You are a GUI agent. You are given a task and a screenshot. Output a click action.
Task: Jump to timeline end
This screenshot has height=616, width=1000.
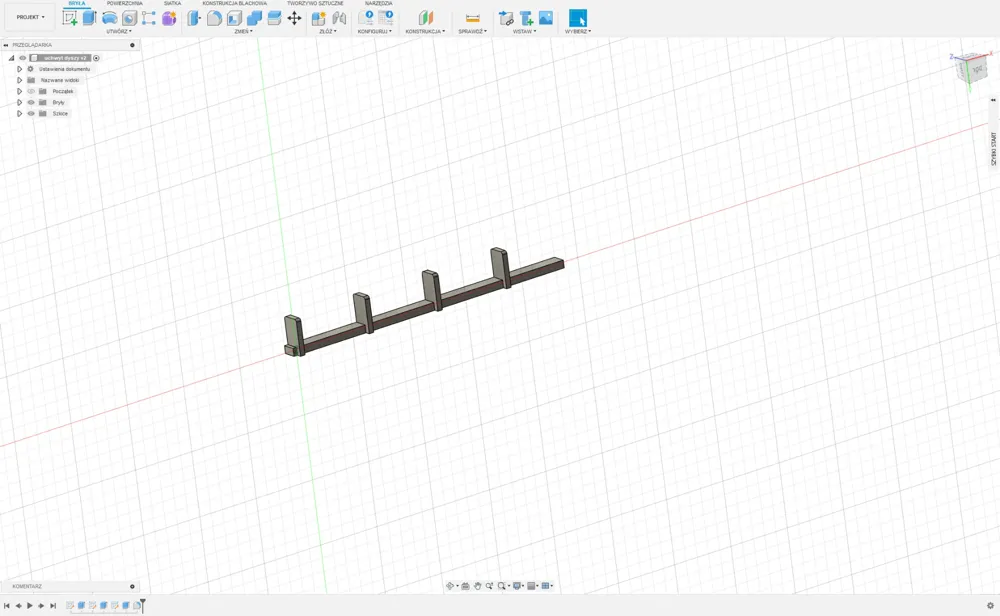tap(53, 606)
